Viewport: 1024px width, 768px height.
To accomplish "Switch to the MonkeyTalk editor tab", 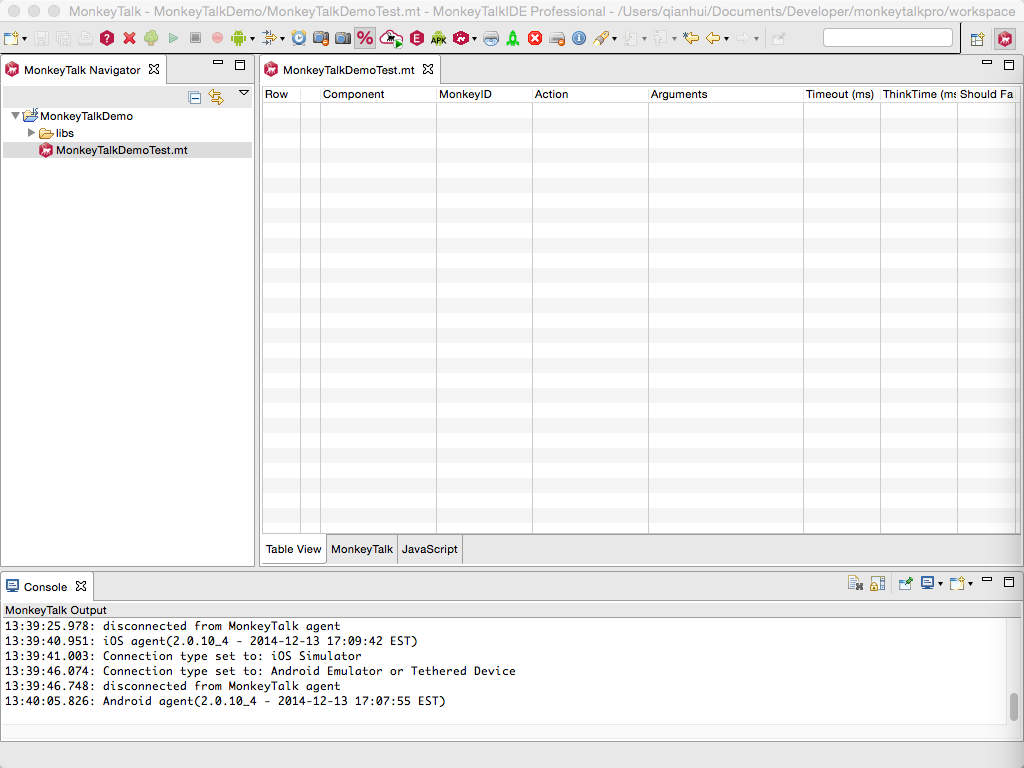I will pyautogui.click(x=362, y=549).
